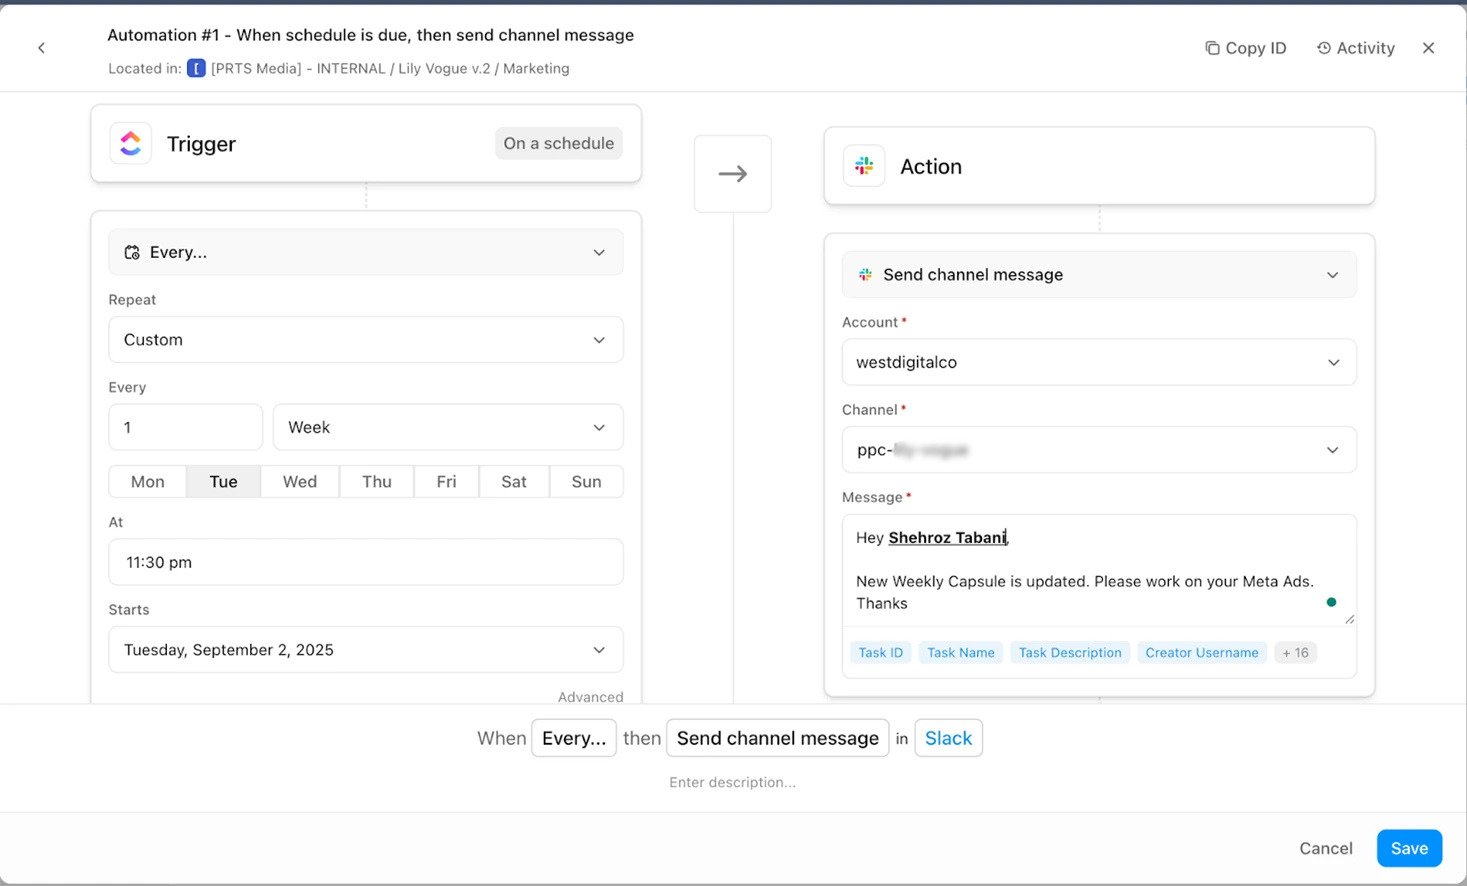Click the chevron in the Week dropdown

[x=599, y=427]
